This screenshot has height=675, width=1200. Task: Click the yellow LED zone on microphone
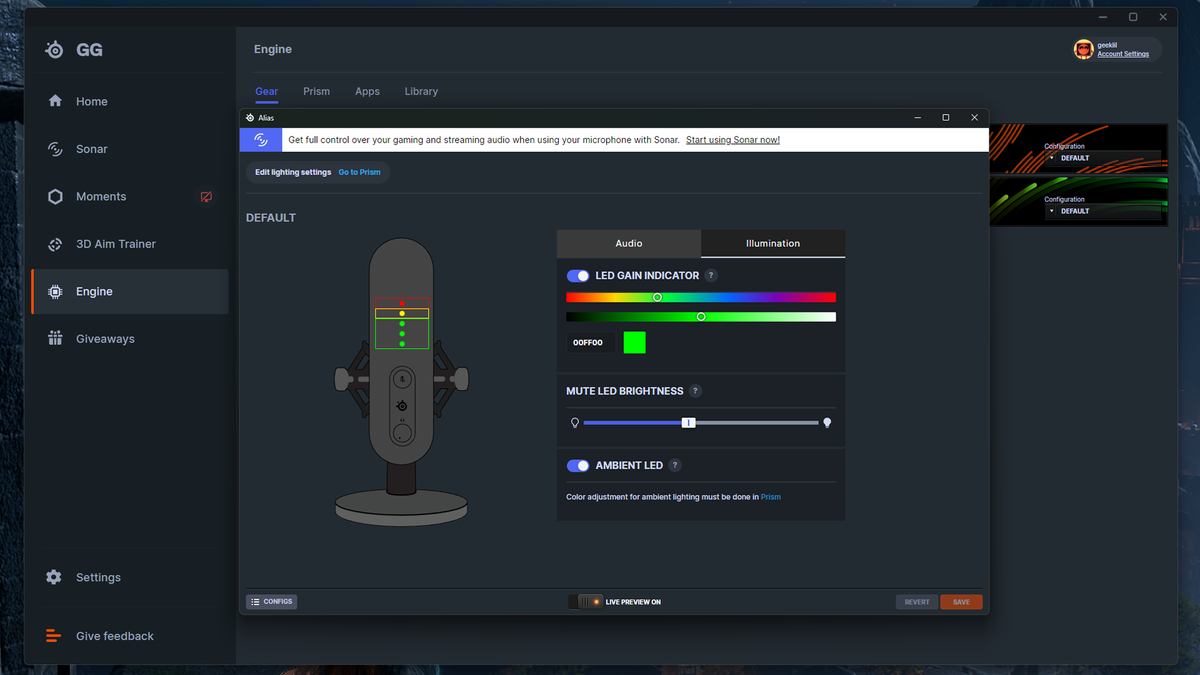tap(402, 313)
